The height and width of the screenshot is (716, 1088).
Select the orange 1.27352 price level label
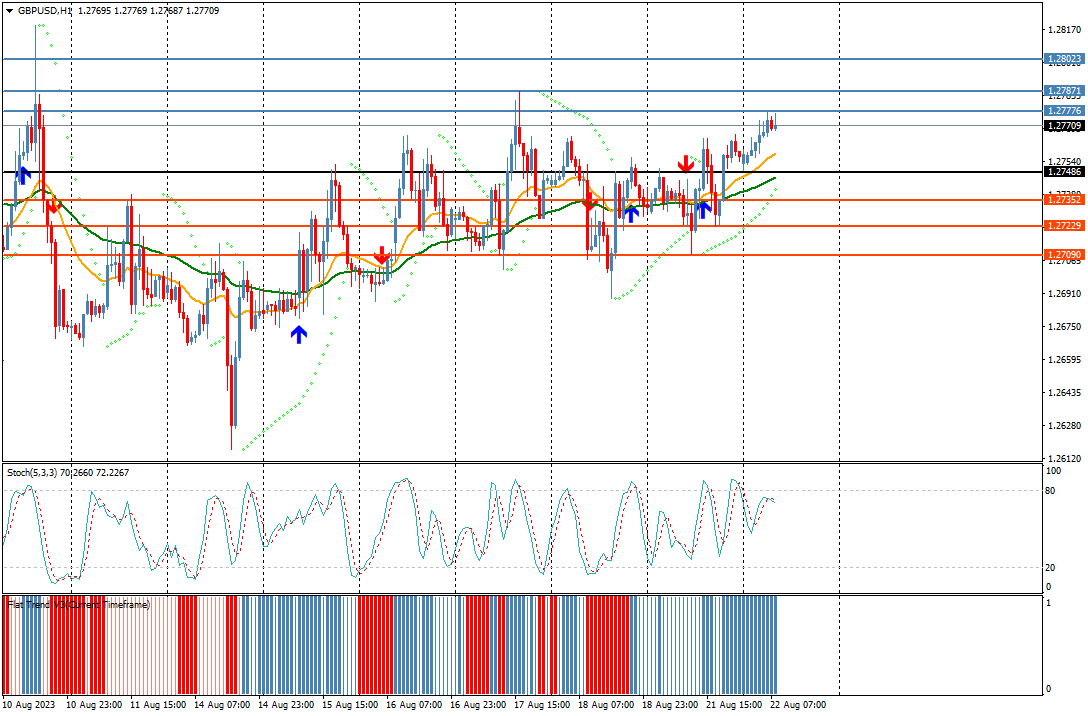[x=1064, y=200]
